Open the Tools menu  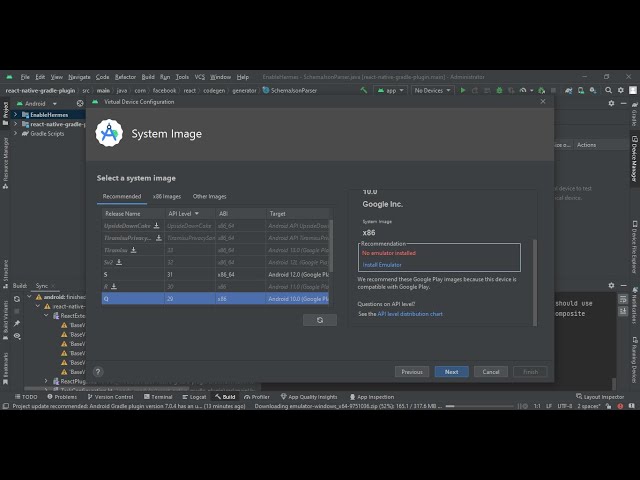coord(182,77)
